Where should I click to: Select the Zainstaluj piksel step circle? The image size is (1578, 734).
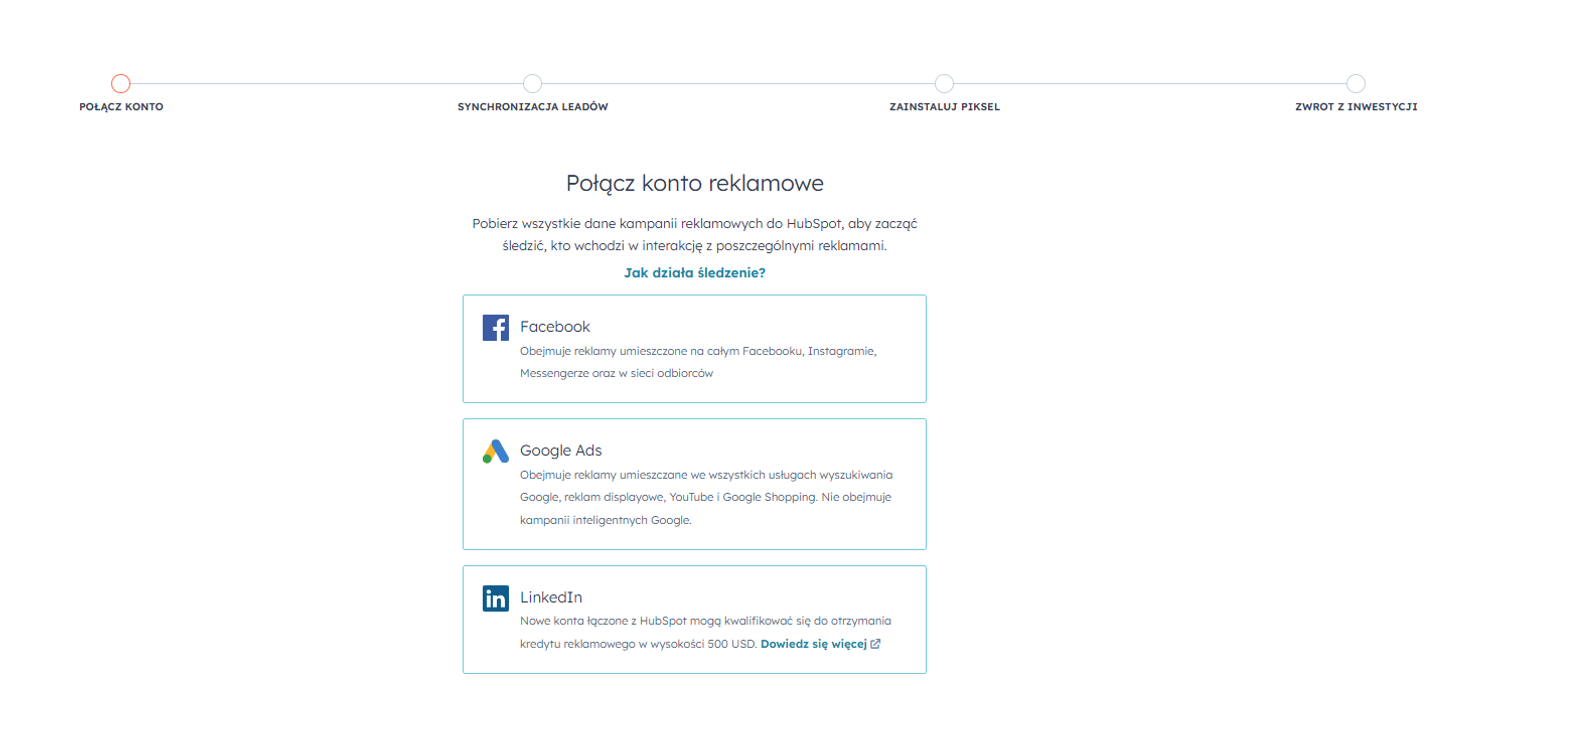tap(944, 83)
